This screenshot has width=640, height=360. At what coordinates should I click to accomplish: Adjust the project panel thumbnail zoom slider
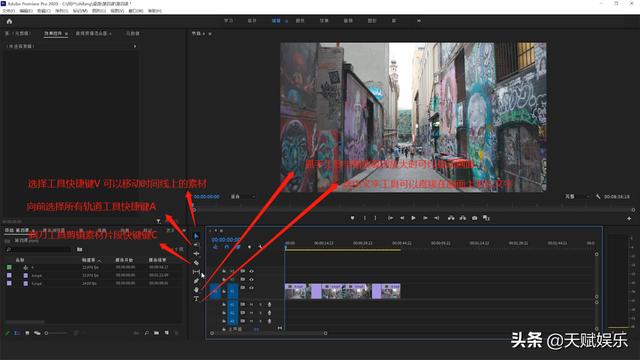(x=56, y=333)
